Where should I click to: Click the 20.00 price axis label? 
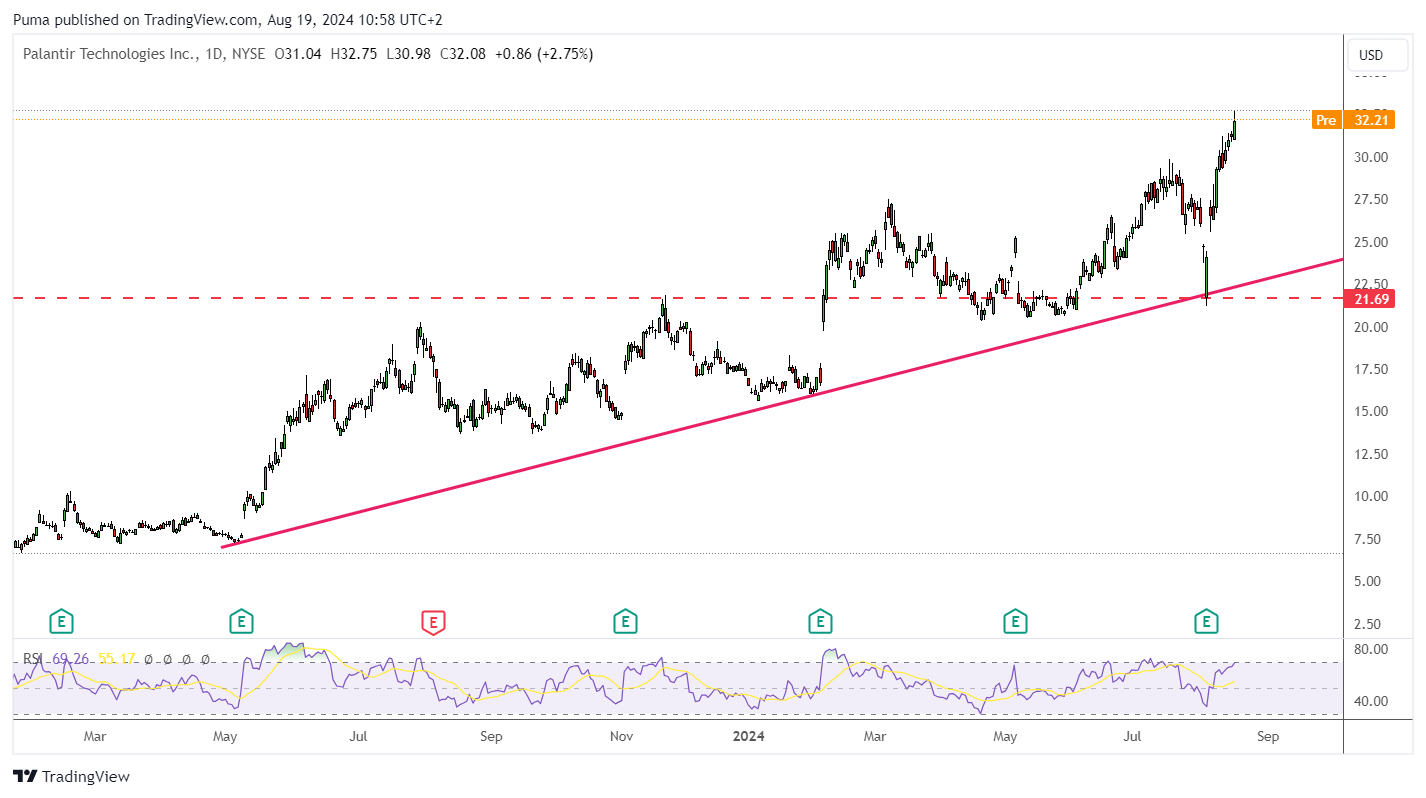point(1369,327)
